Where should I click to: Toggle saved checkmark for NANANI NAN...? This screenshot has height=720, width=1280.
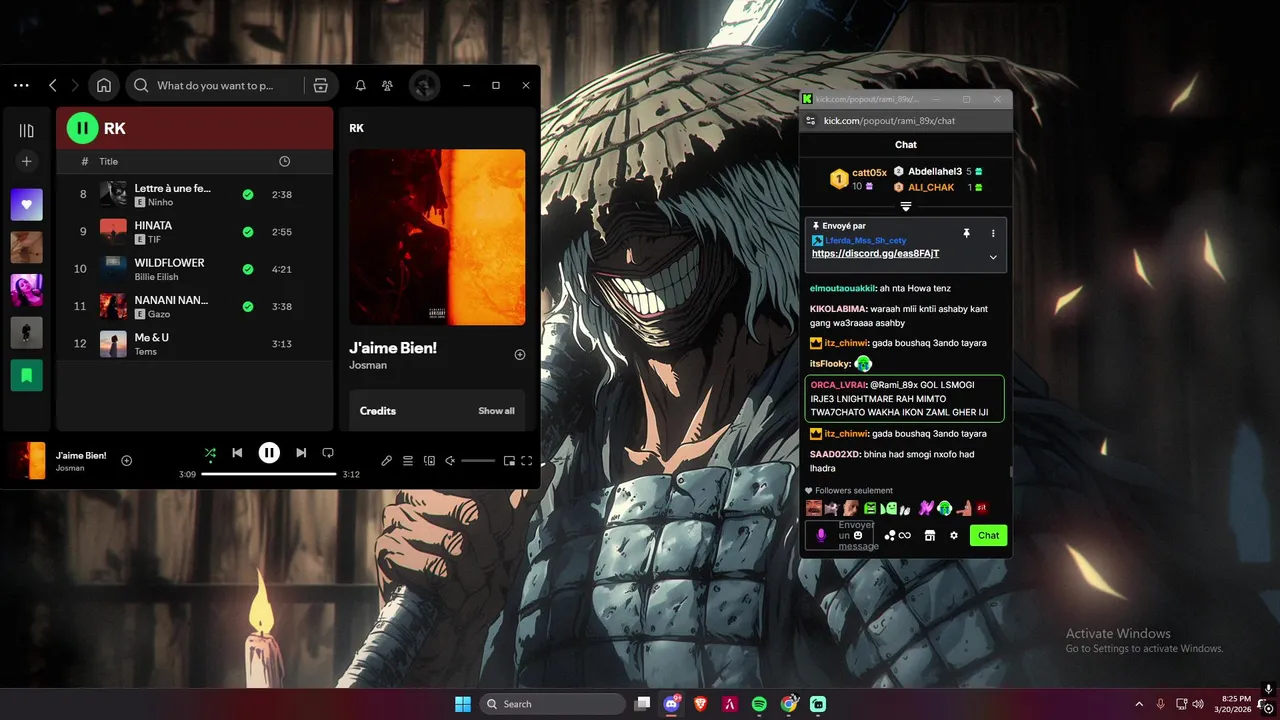pyautogui.click(x=247, y=306)
